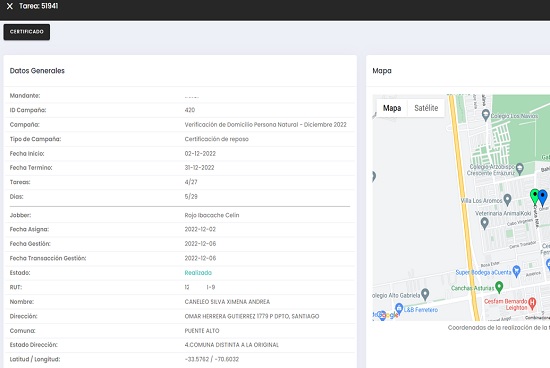Click the blue location pin on map

pyautogui.click(x=543, y=198)
